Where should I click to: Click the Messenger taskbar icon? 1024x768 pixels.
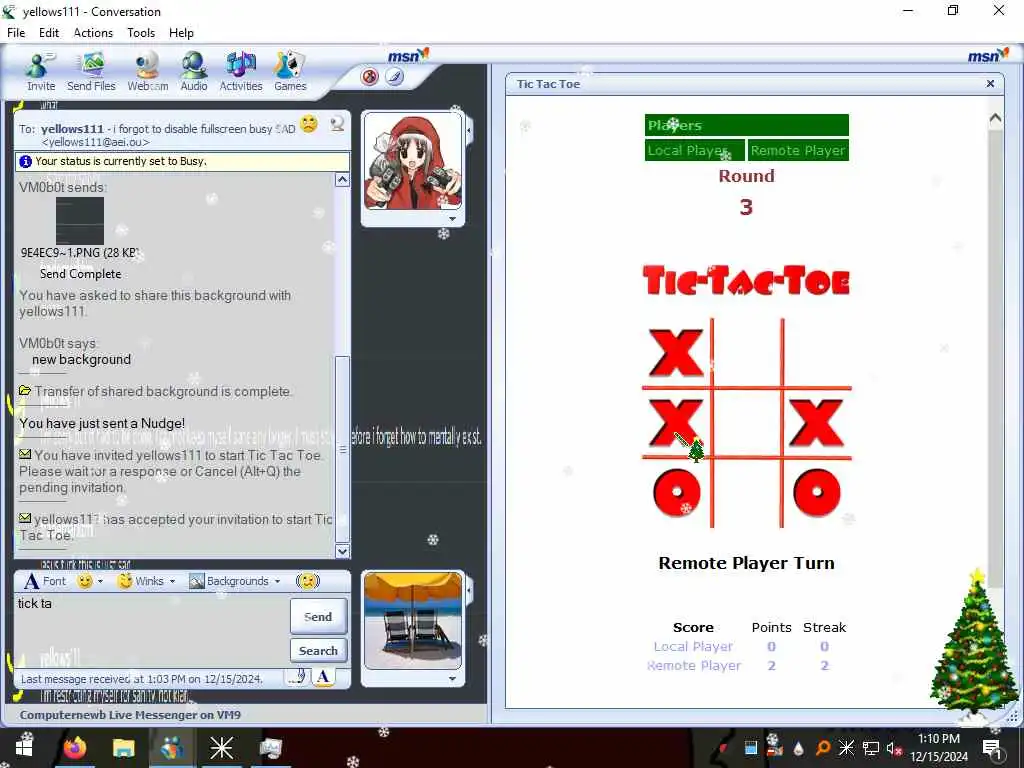pos(172,748)
